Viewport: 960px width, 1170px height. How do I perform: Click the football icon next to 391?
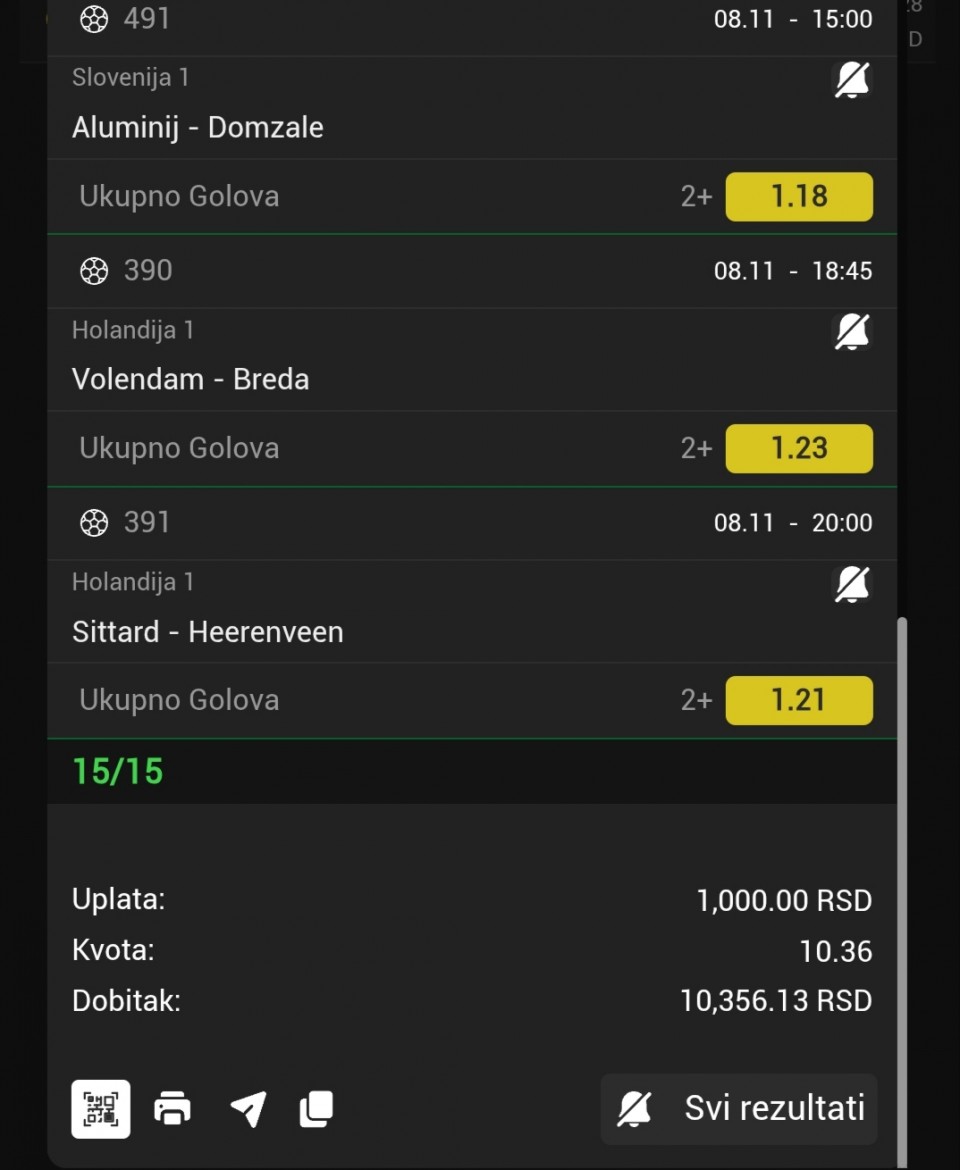[x=94, y=523]
